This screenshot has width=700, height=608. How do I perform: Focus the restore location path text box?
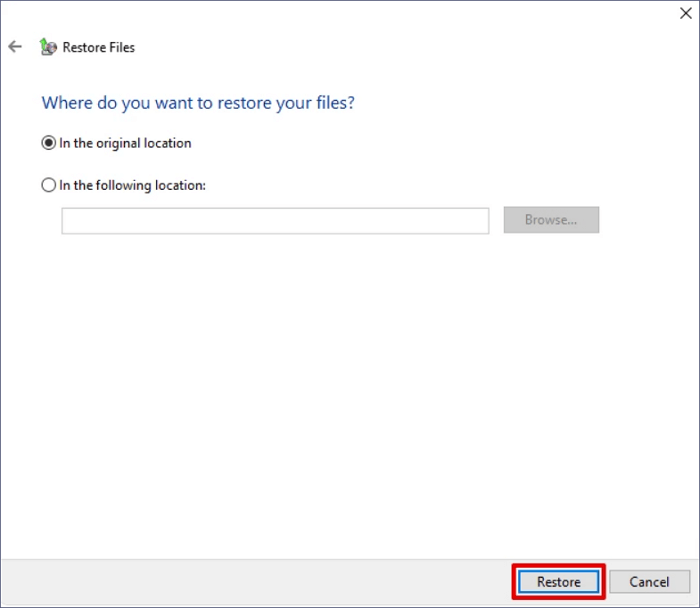coord(275,221)
